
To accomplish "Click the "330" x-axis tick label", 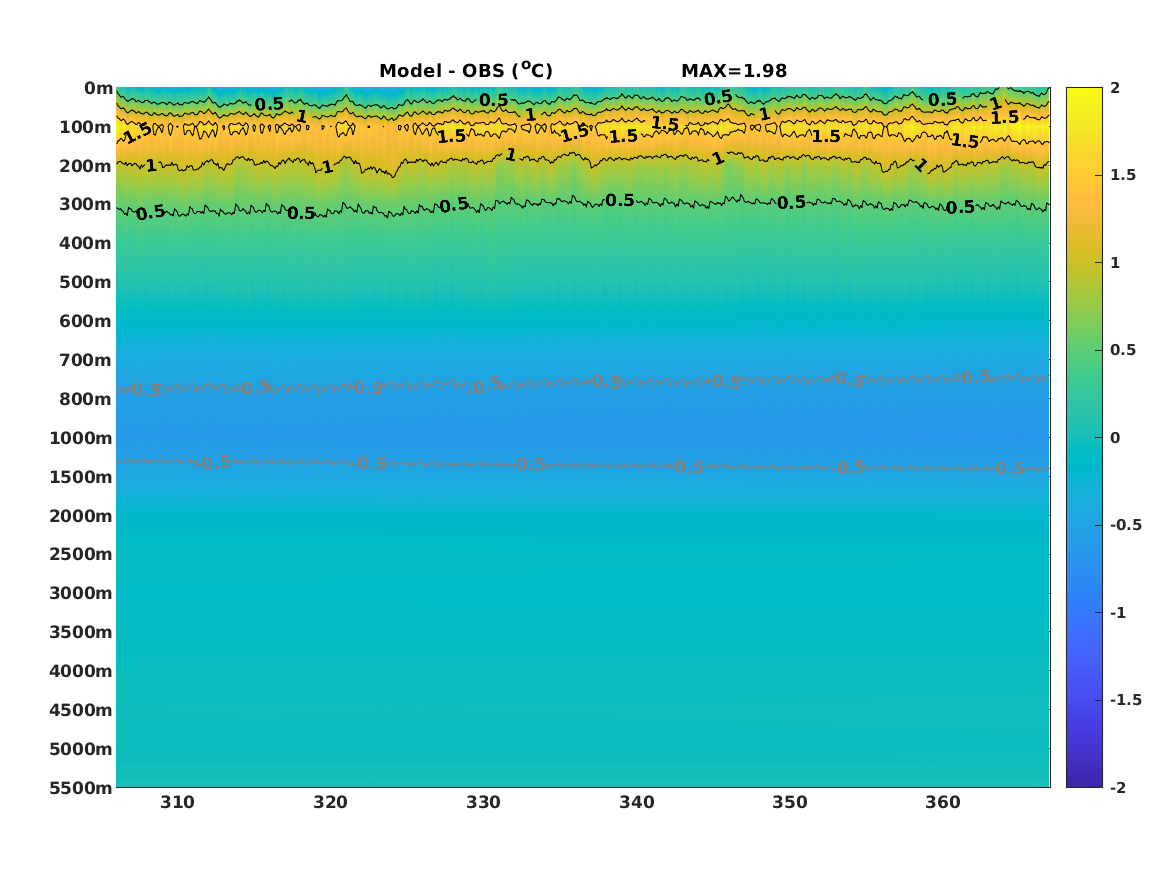I will pos(484,802).
